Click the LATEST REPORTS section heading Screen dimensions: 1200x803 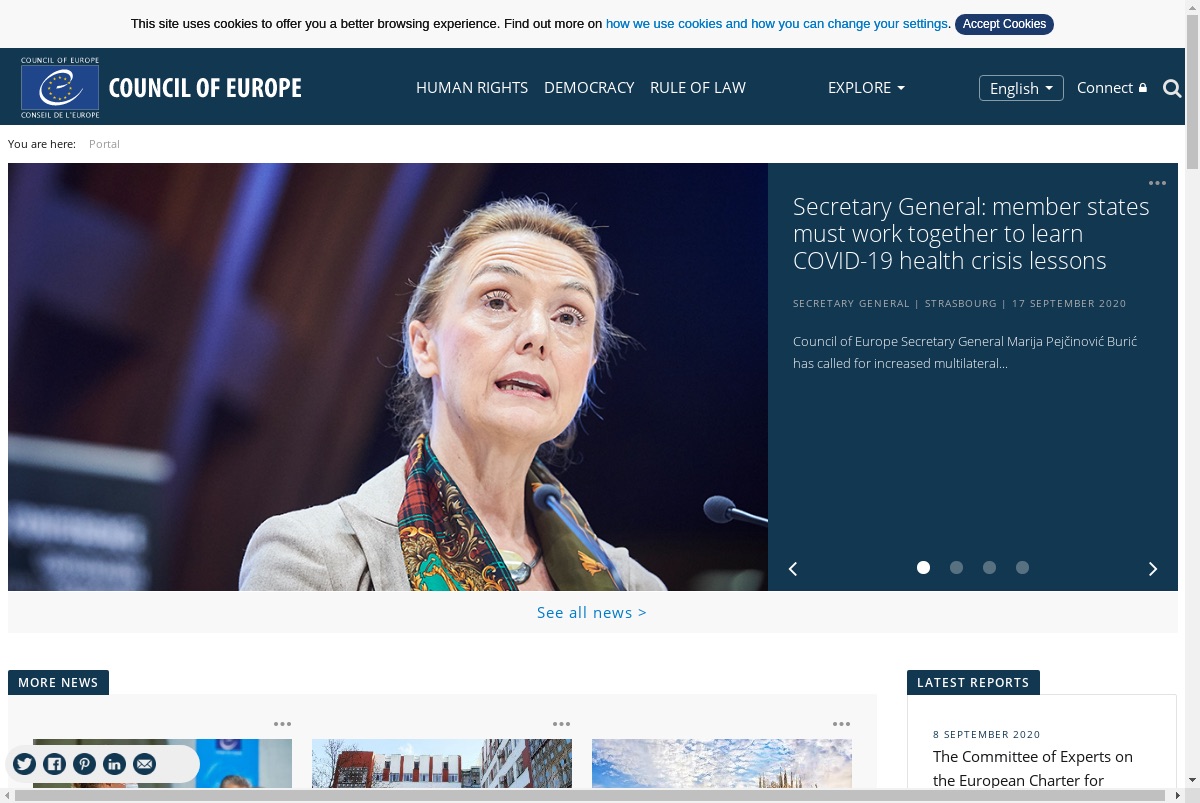[x=973, y=682]
